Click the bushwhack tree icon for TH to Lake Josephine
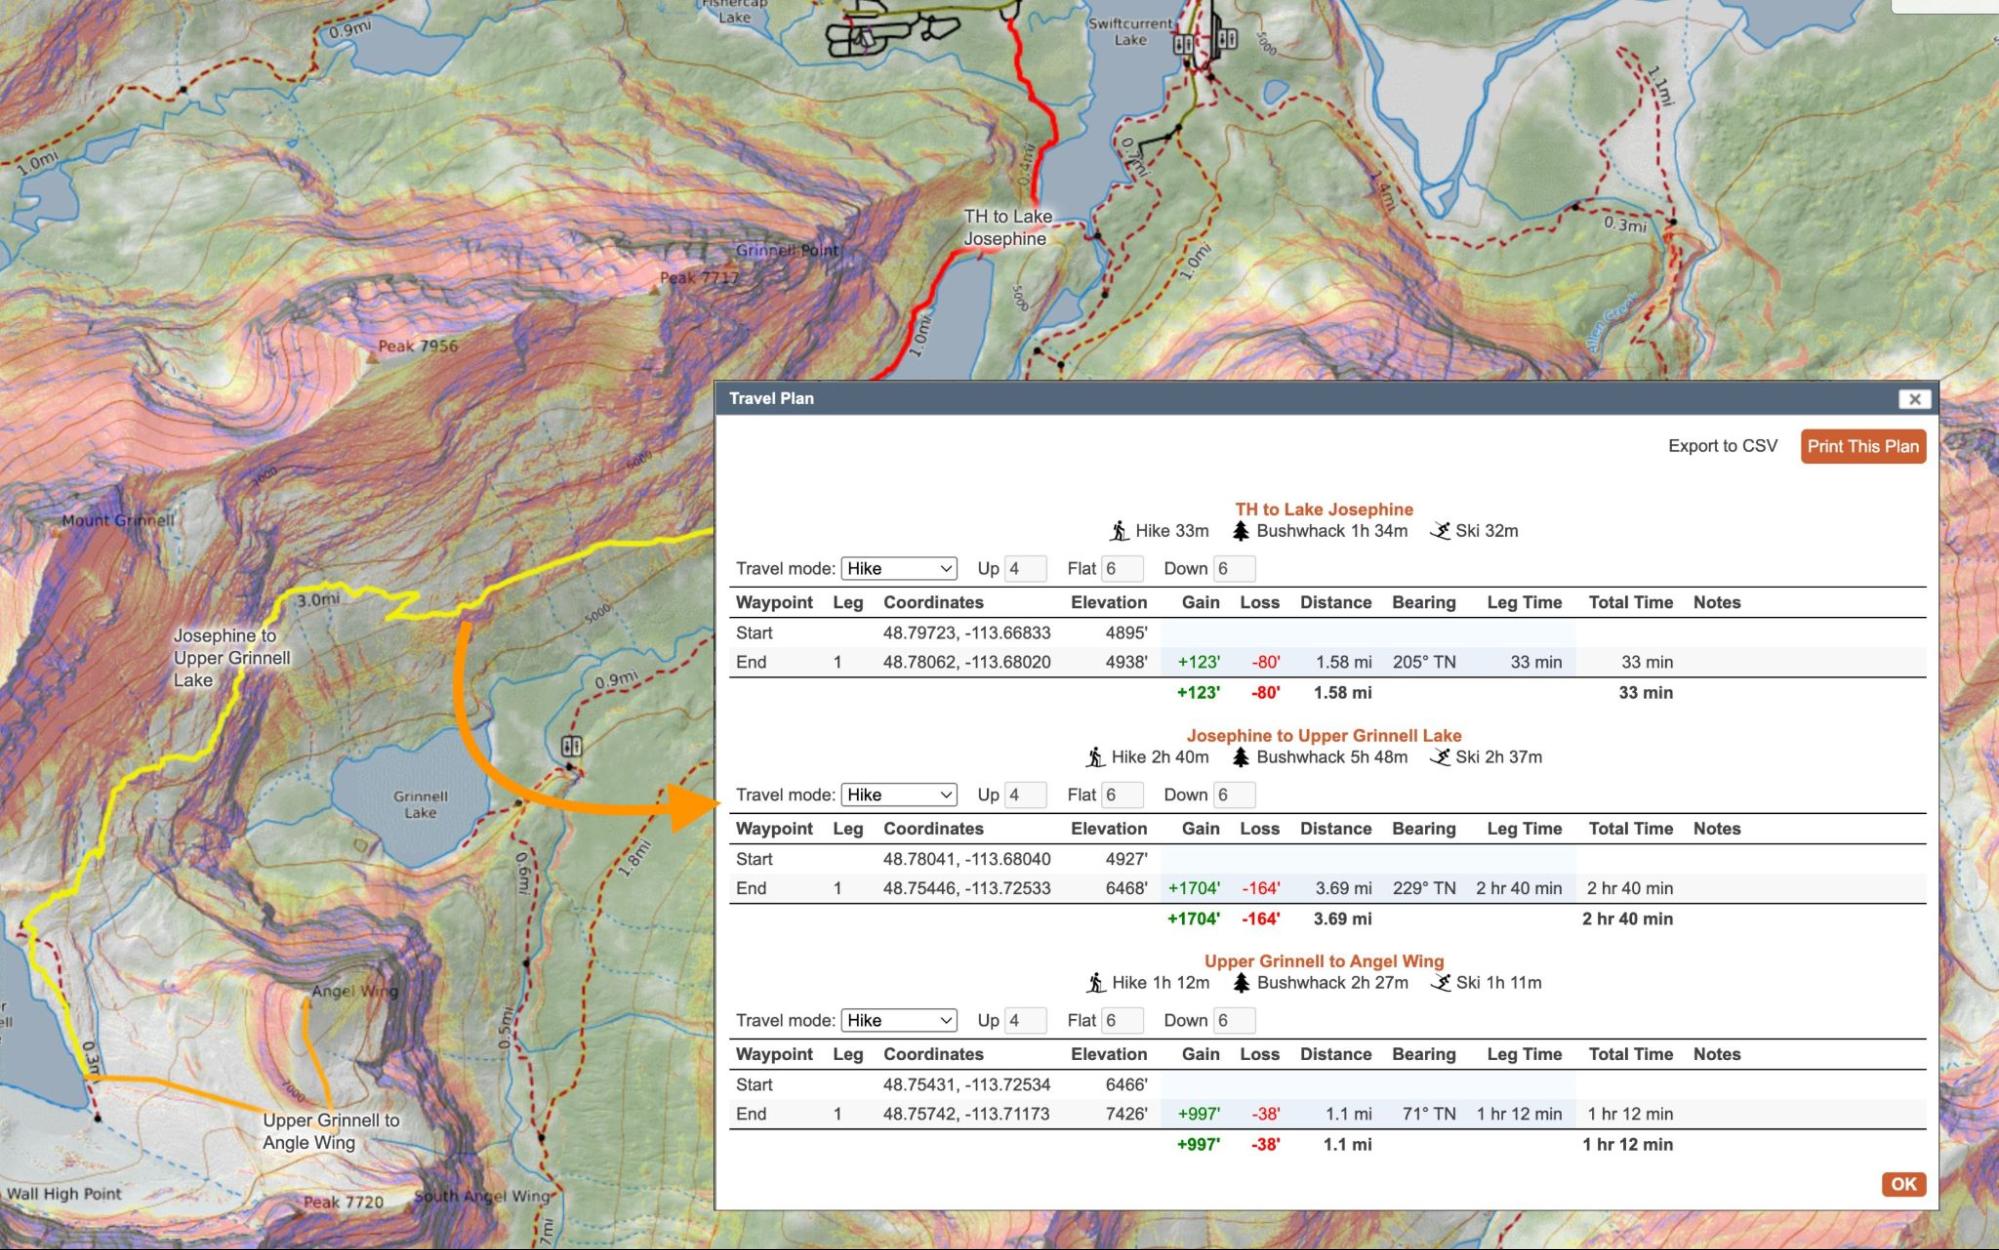Screen dimensions: 1999x1250 [x=1241, y=531]
